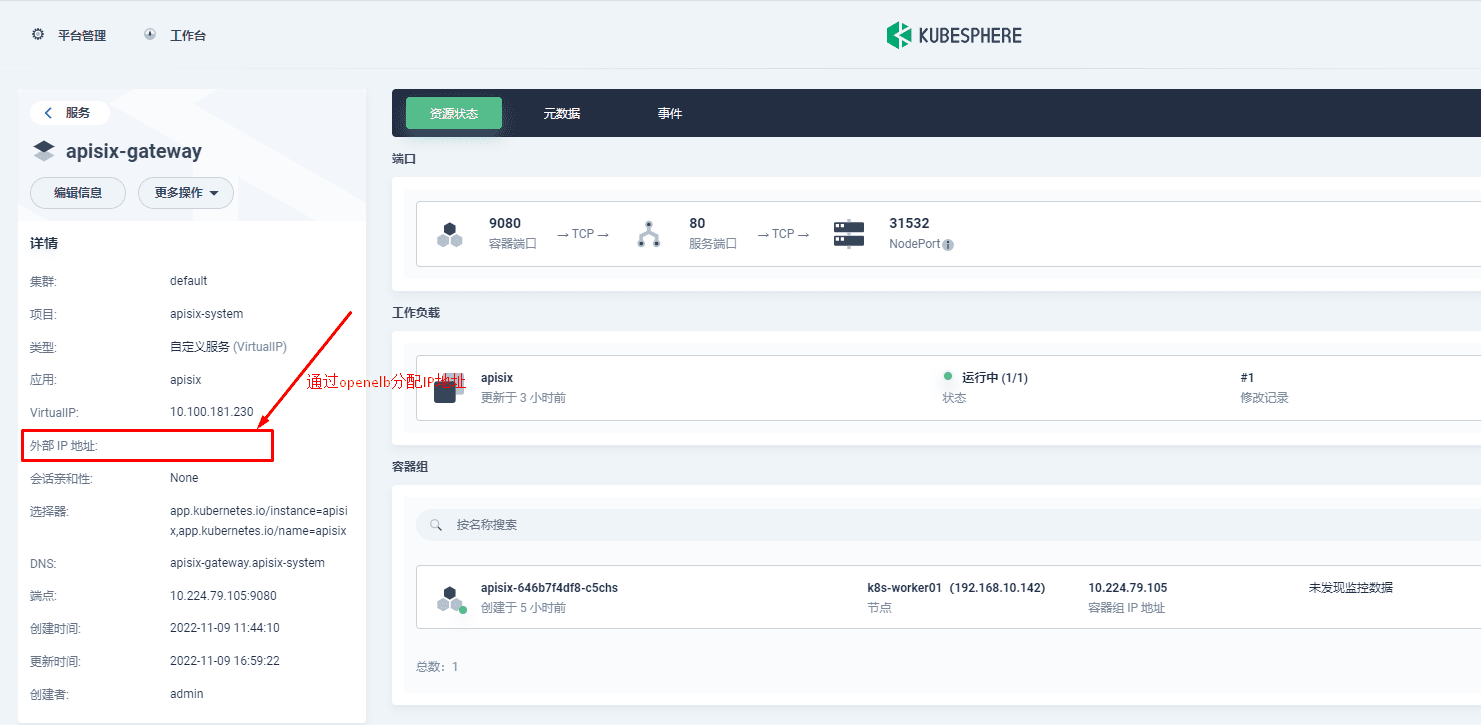Click the apisix-gateway service title
The image size is (1481, 725).
(x=134, y=152)
